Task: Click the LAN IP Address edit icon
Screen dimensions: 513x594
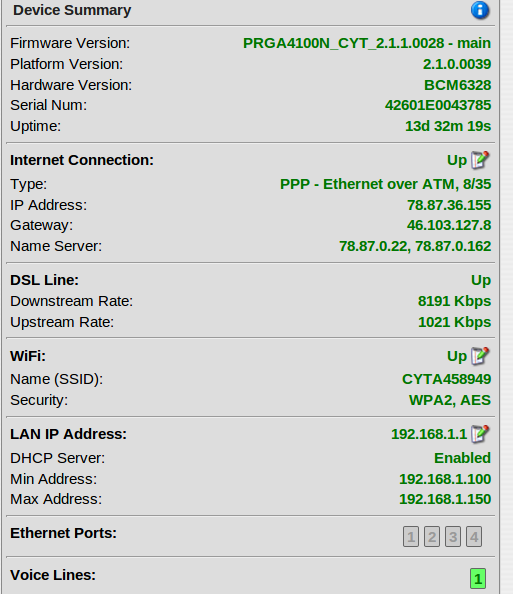Action: (480, 434)
